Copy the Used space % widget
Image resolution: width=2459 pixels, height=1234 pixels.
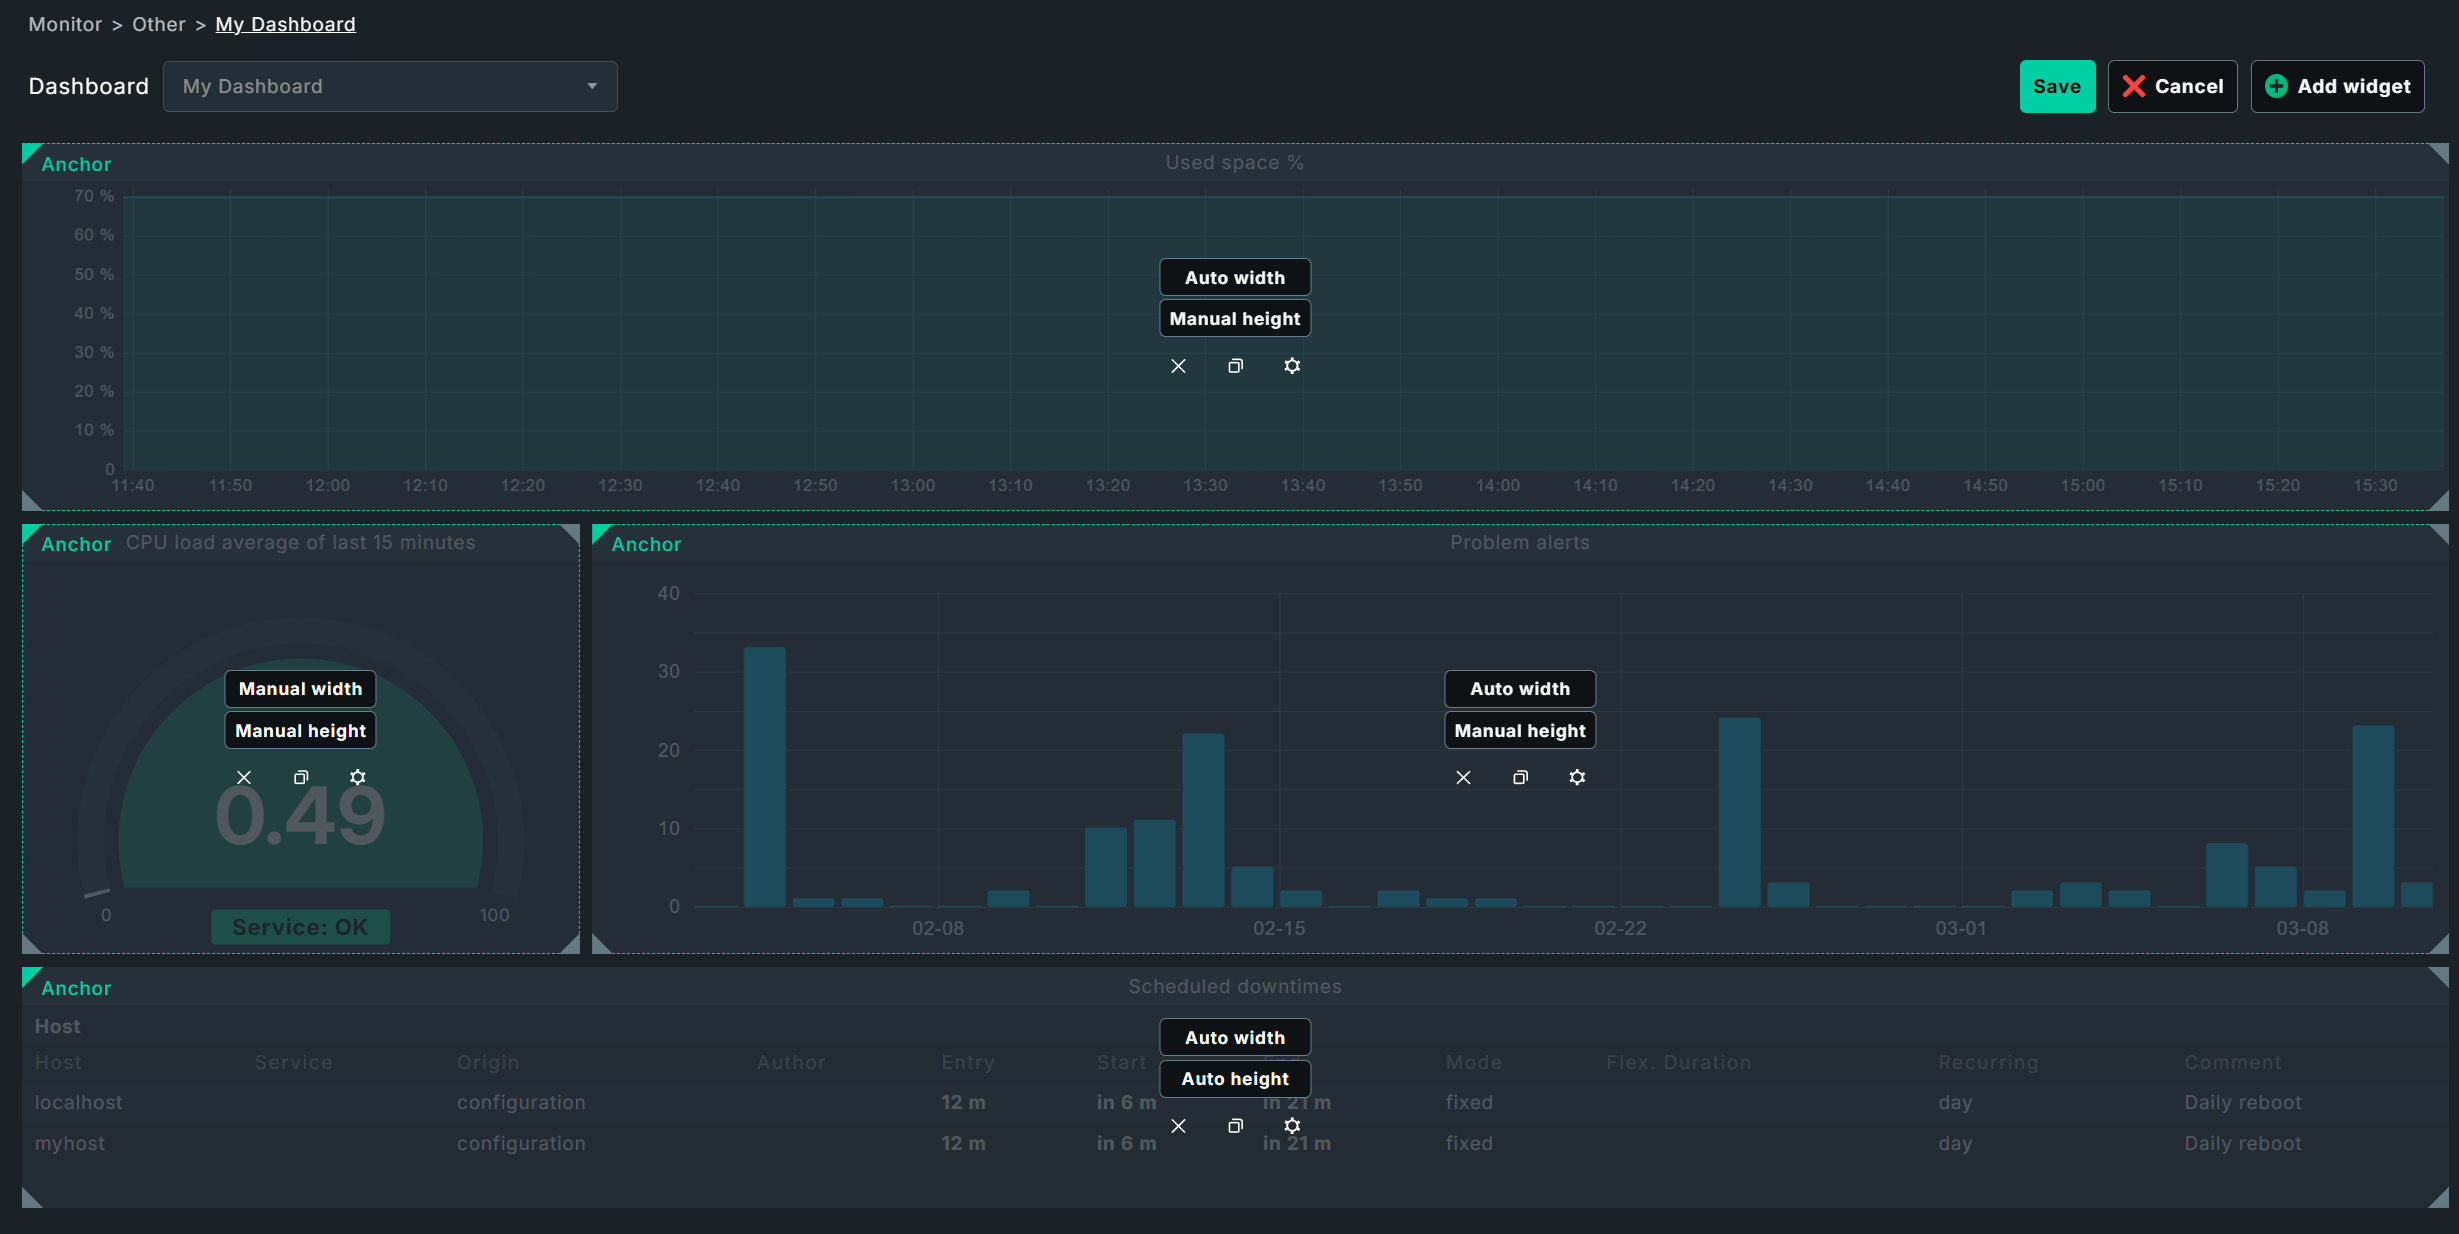click(x=1234, y=366)
